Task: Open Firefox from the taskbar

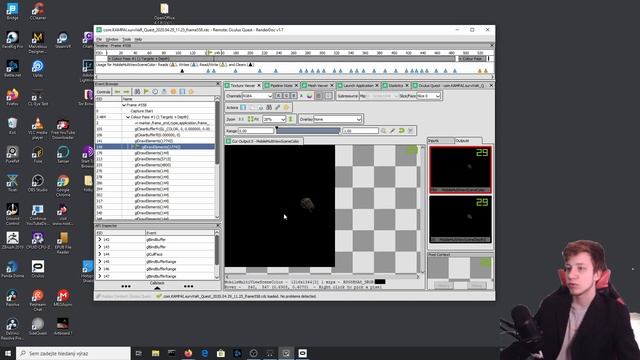Action: click(x=188, y=353)
